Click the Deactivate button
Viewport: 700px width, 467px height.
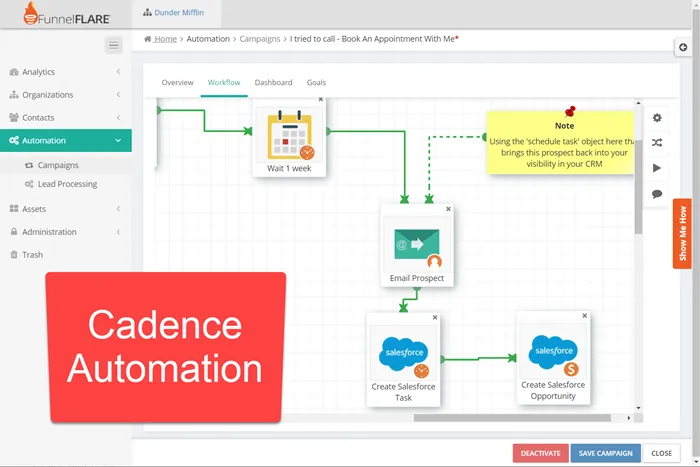tap(540, 453)
